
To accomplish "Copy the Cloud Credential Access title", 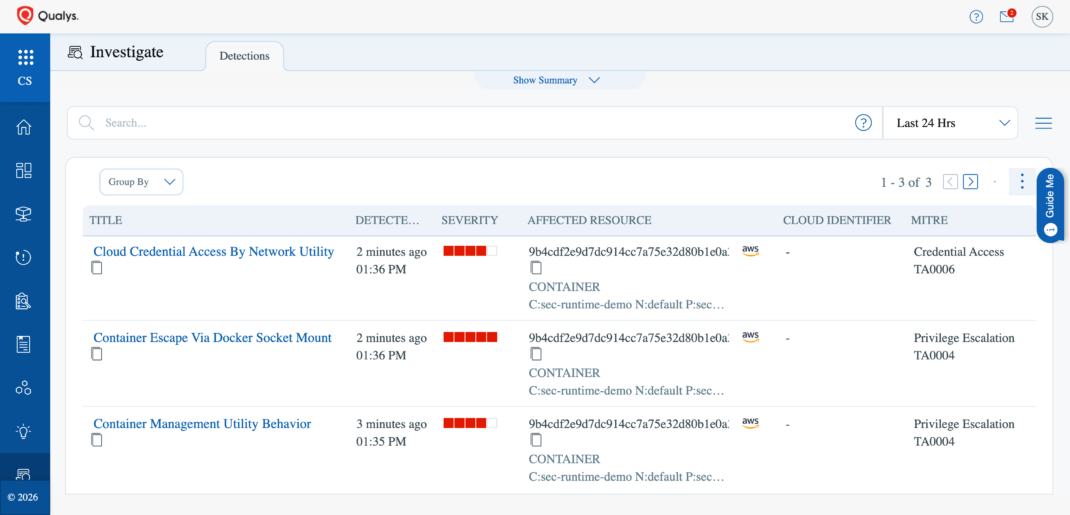I will tap(97, 268).
